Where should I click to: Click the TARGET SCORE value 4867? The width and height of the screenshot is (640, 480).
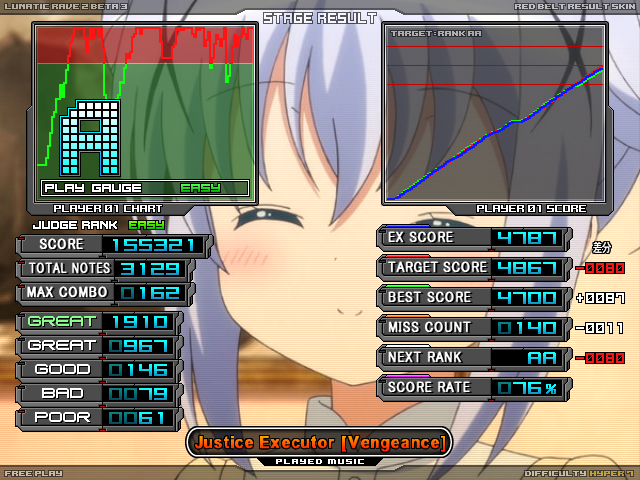pyautogui.click(x=527, y=268)
